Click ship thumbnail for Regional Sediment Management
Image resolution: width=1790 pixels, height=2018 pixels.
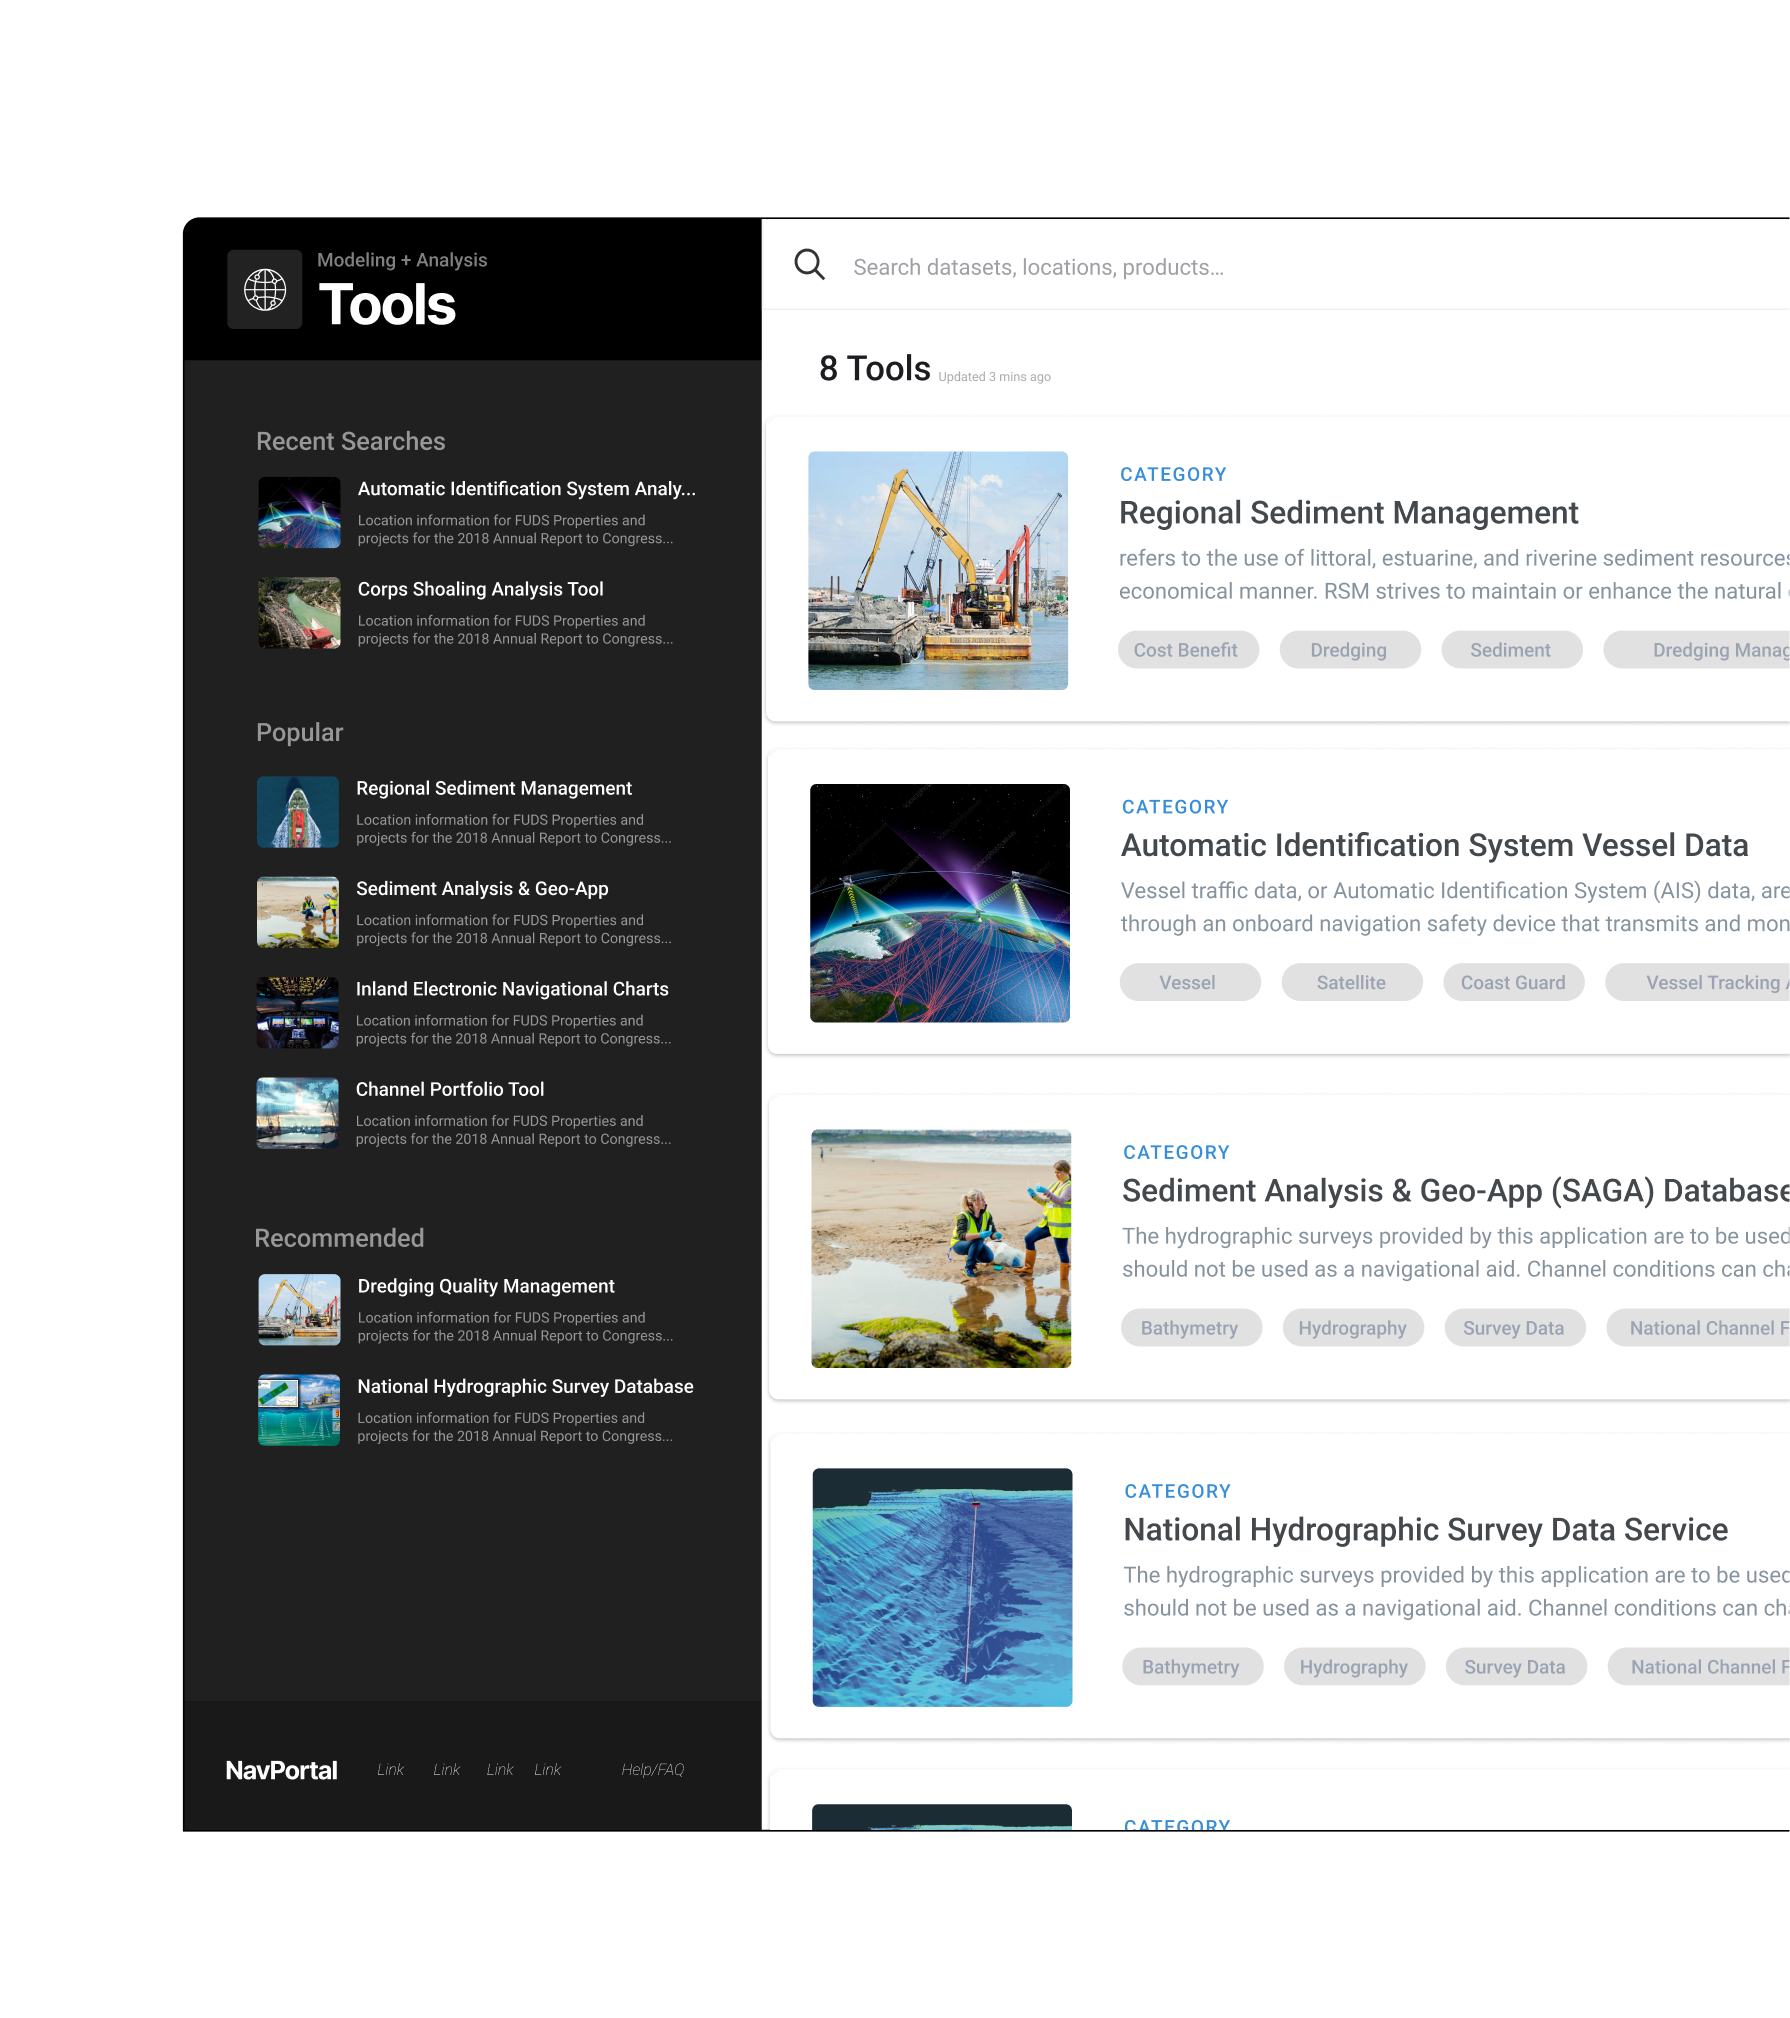[x=298, y=812]
